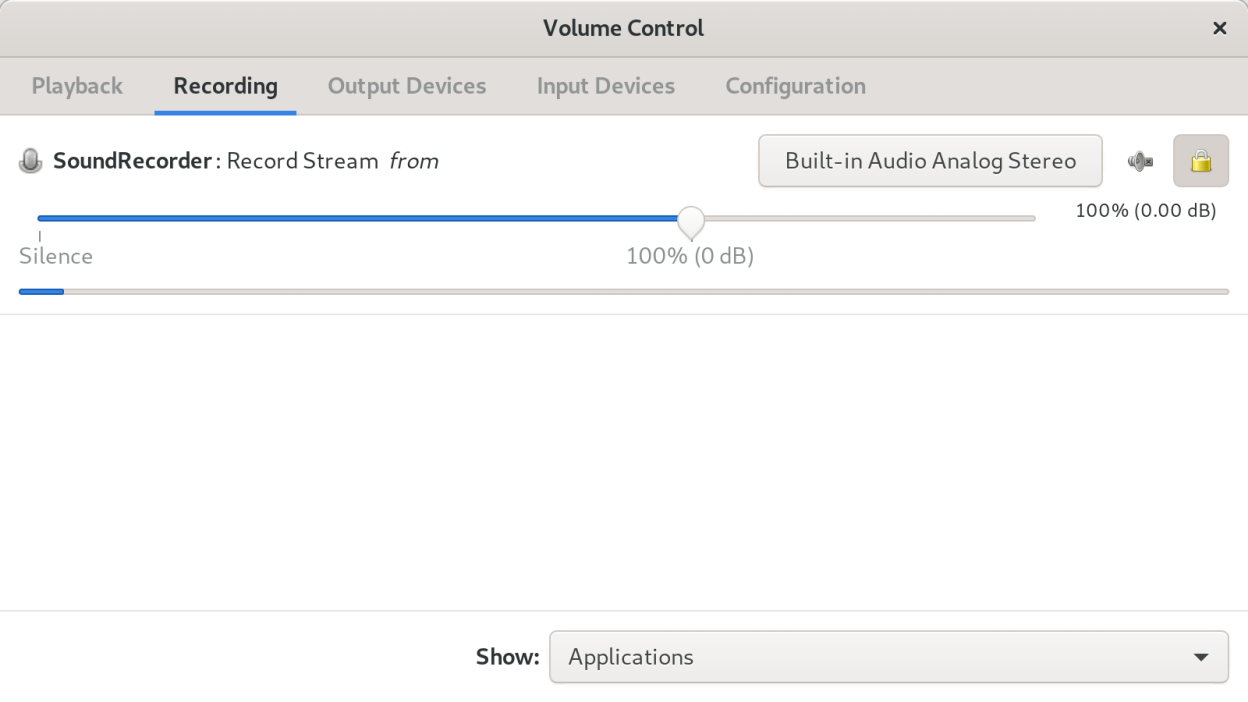
Task: Select the Recording tab
Action: (225, 86)
